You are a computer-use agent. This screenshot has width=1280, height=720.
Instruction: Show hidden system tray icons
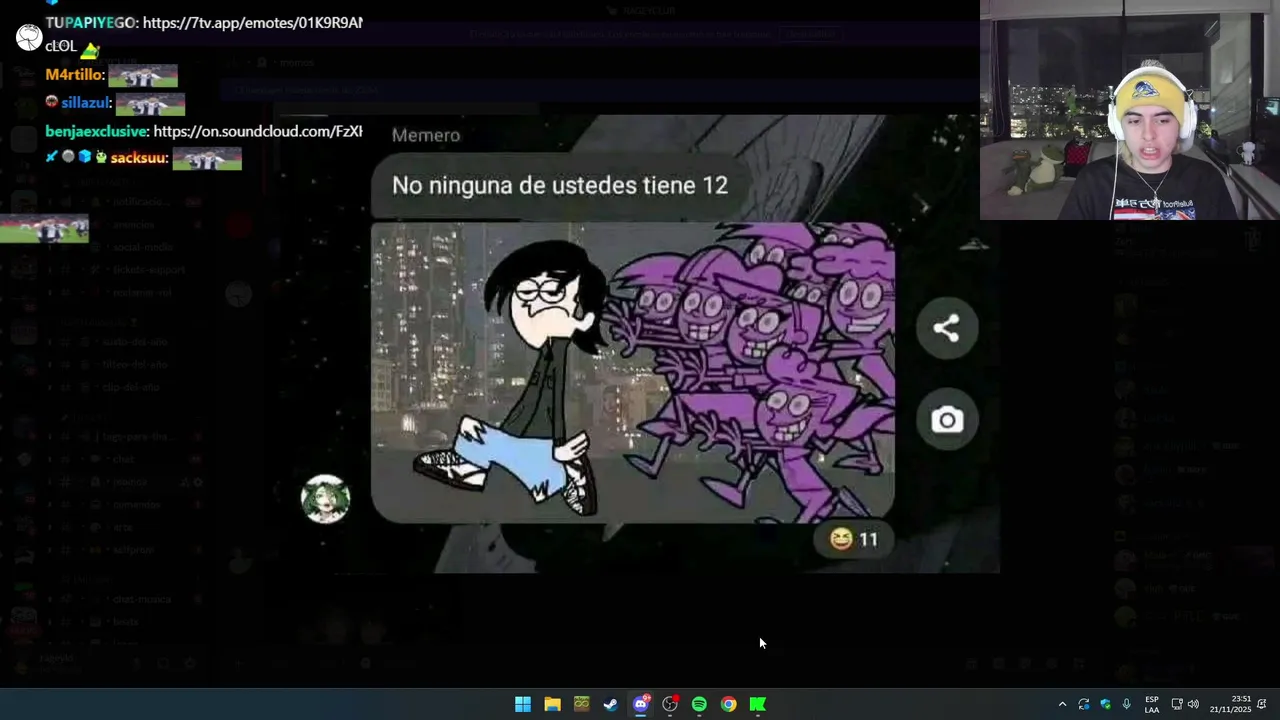tap(1062, 704)
